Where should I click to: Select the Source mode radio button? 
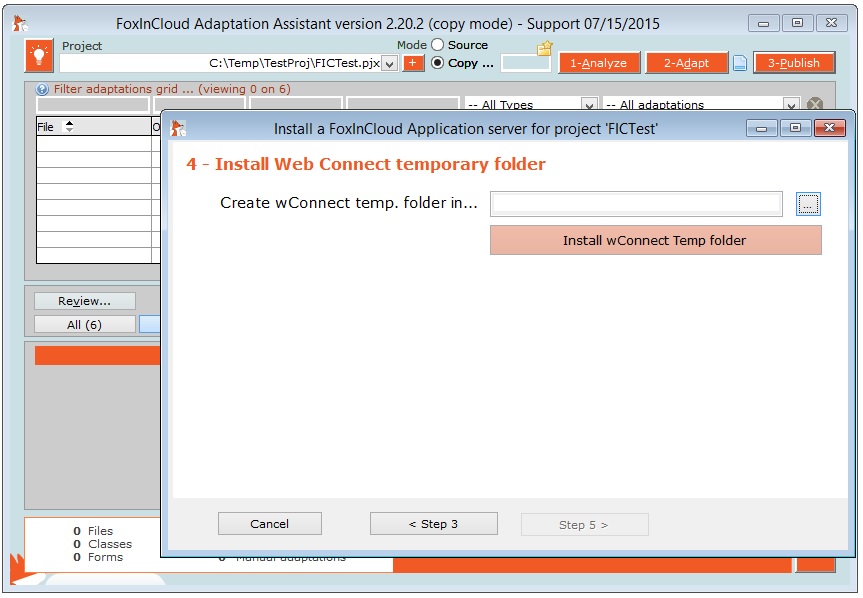(x=437, y=45)
